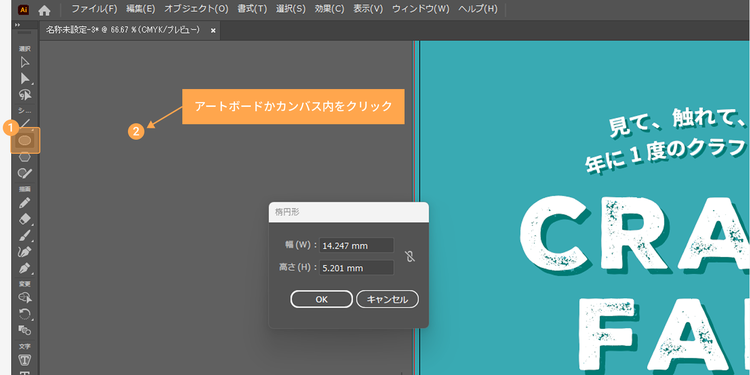This screenshot has height=375, width=750.
Task: Open the ヘルプ(H) menu
Action: (x=478, y=9)
